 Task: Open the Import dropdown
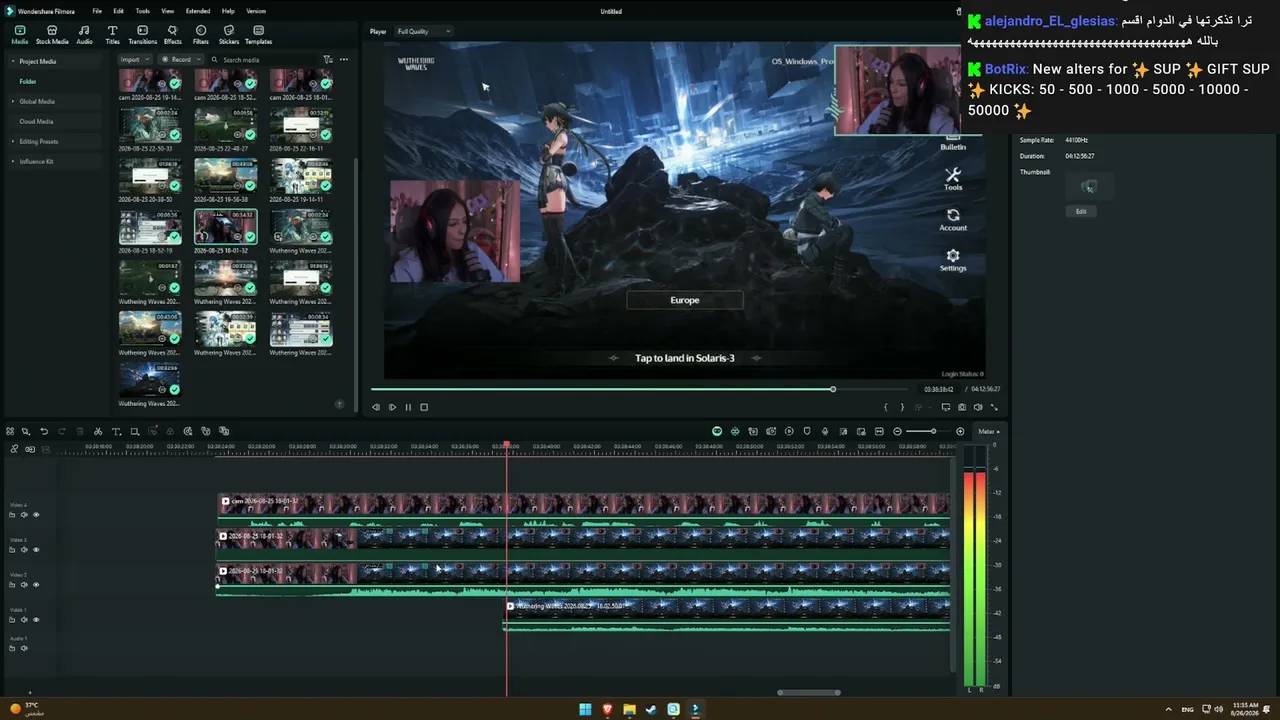click(x=133, y=60)
